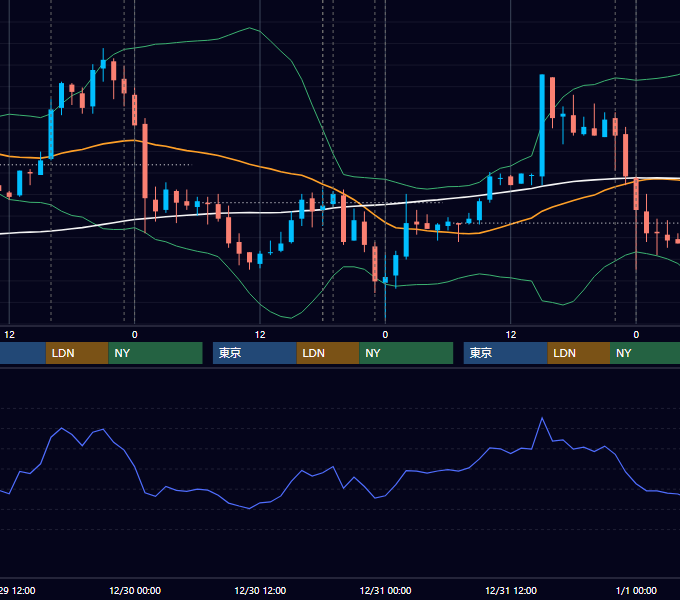
Task: Click hour label 0 above 1/1 00:00
Action: tap(636, 335)
